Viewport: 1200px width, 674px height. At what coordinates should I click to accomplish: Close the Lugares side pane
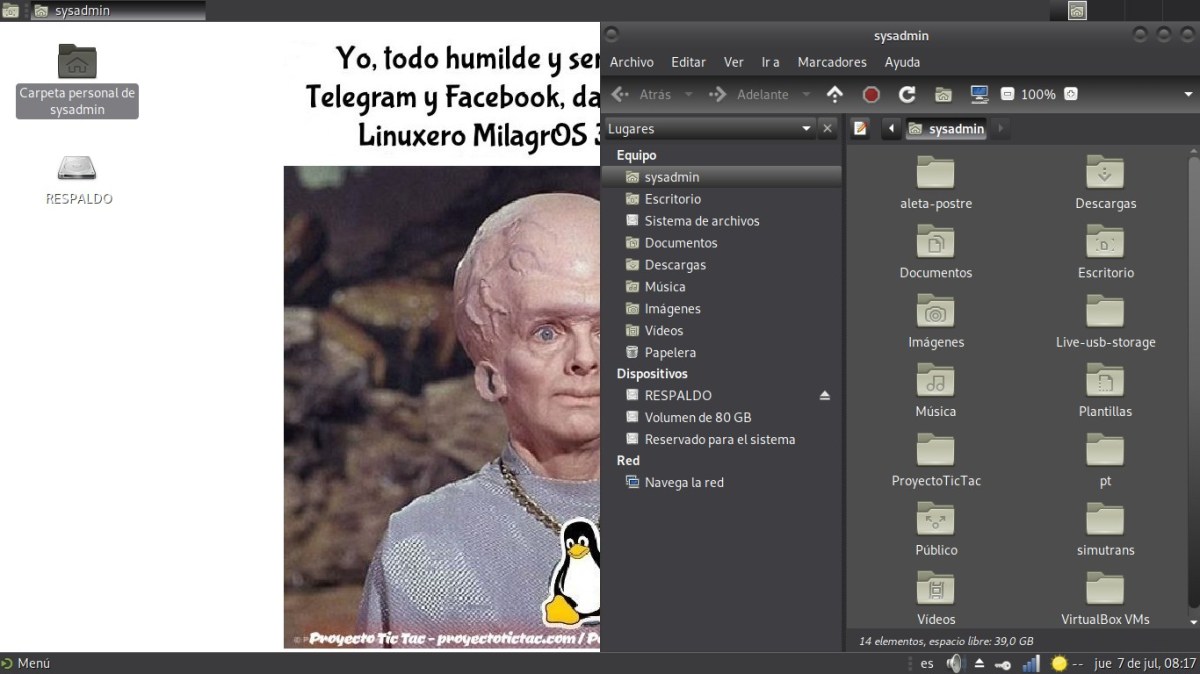click(827, 128)
